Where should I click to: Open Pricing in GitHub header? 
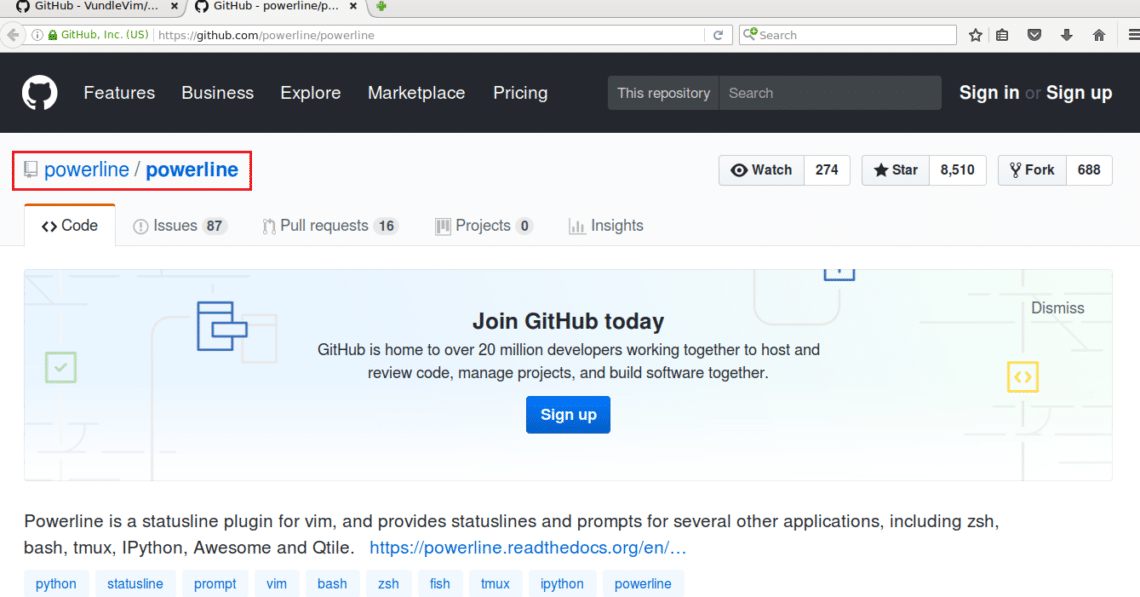click(x=521, y=93)
